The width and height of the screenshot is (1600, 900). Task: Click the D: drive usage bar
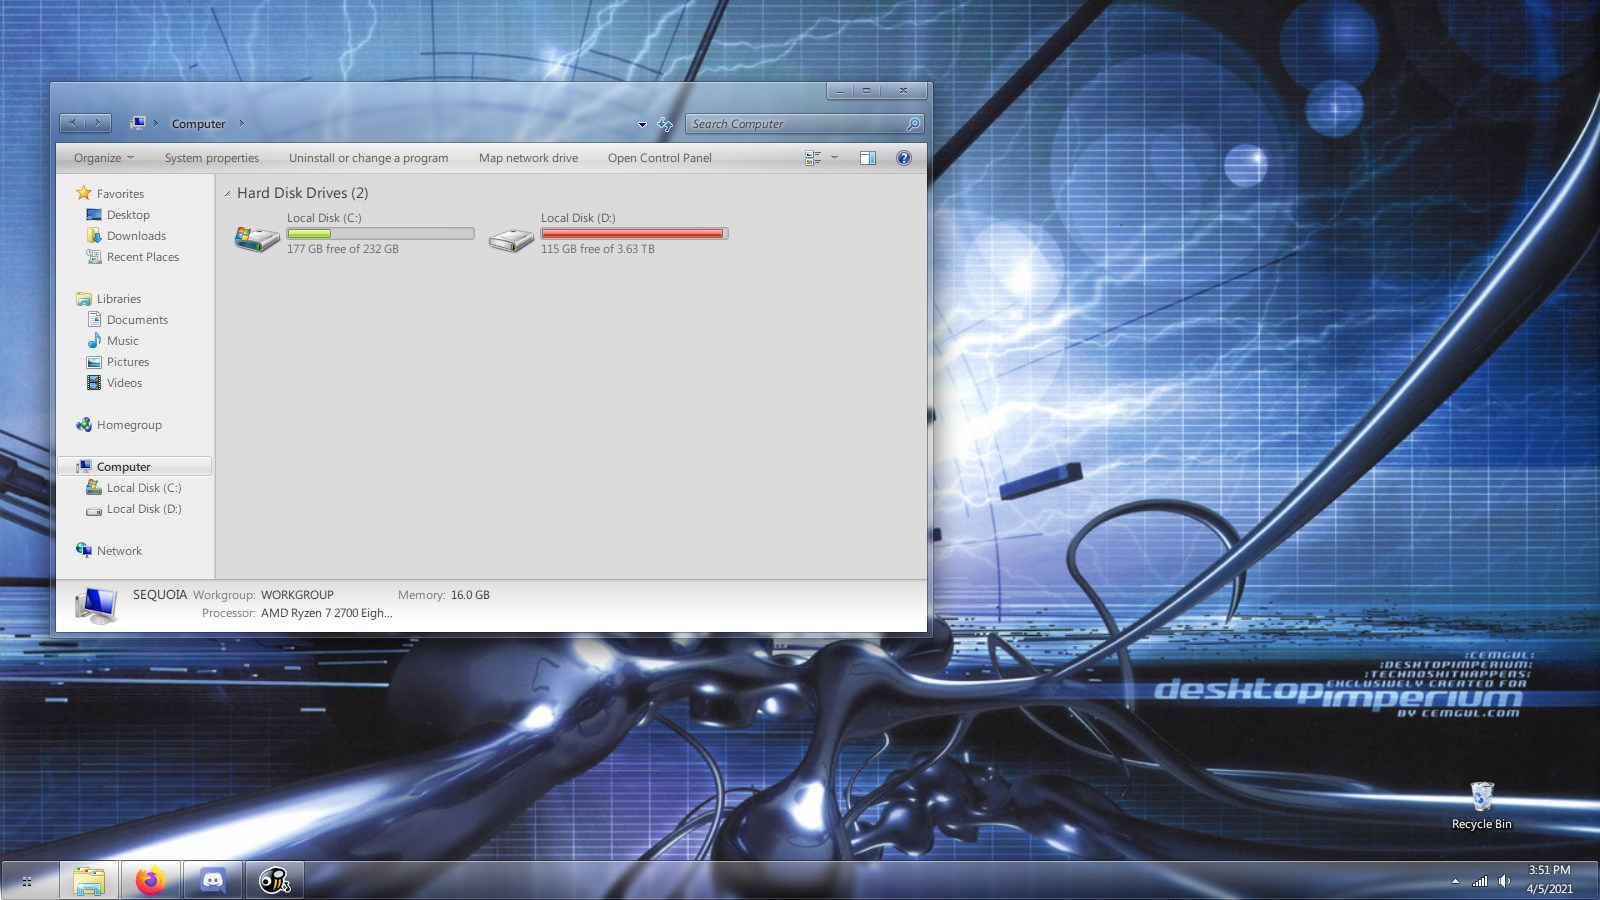coord(633,234)
